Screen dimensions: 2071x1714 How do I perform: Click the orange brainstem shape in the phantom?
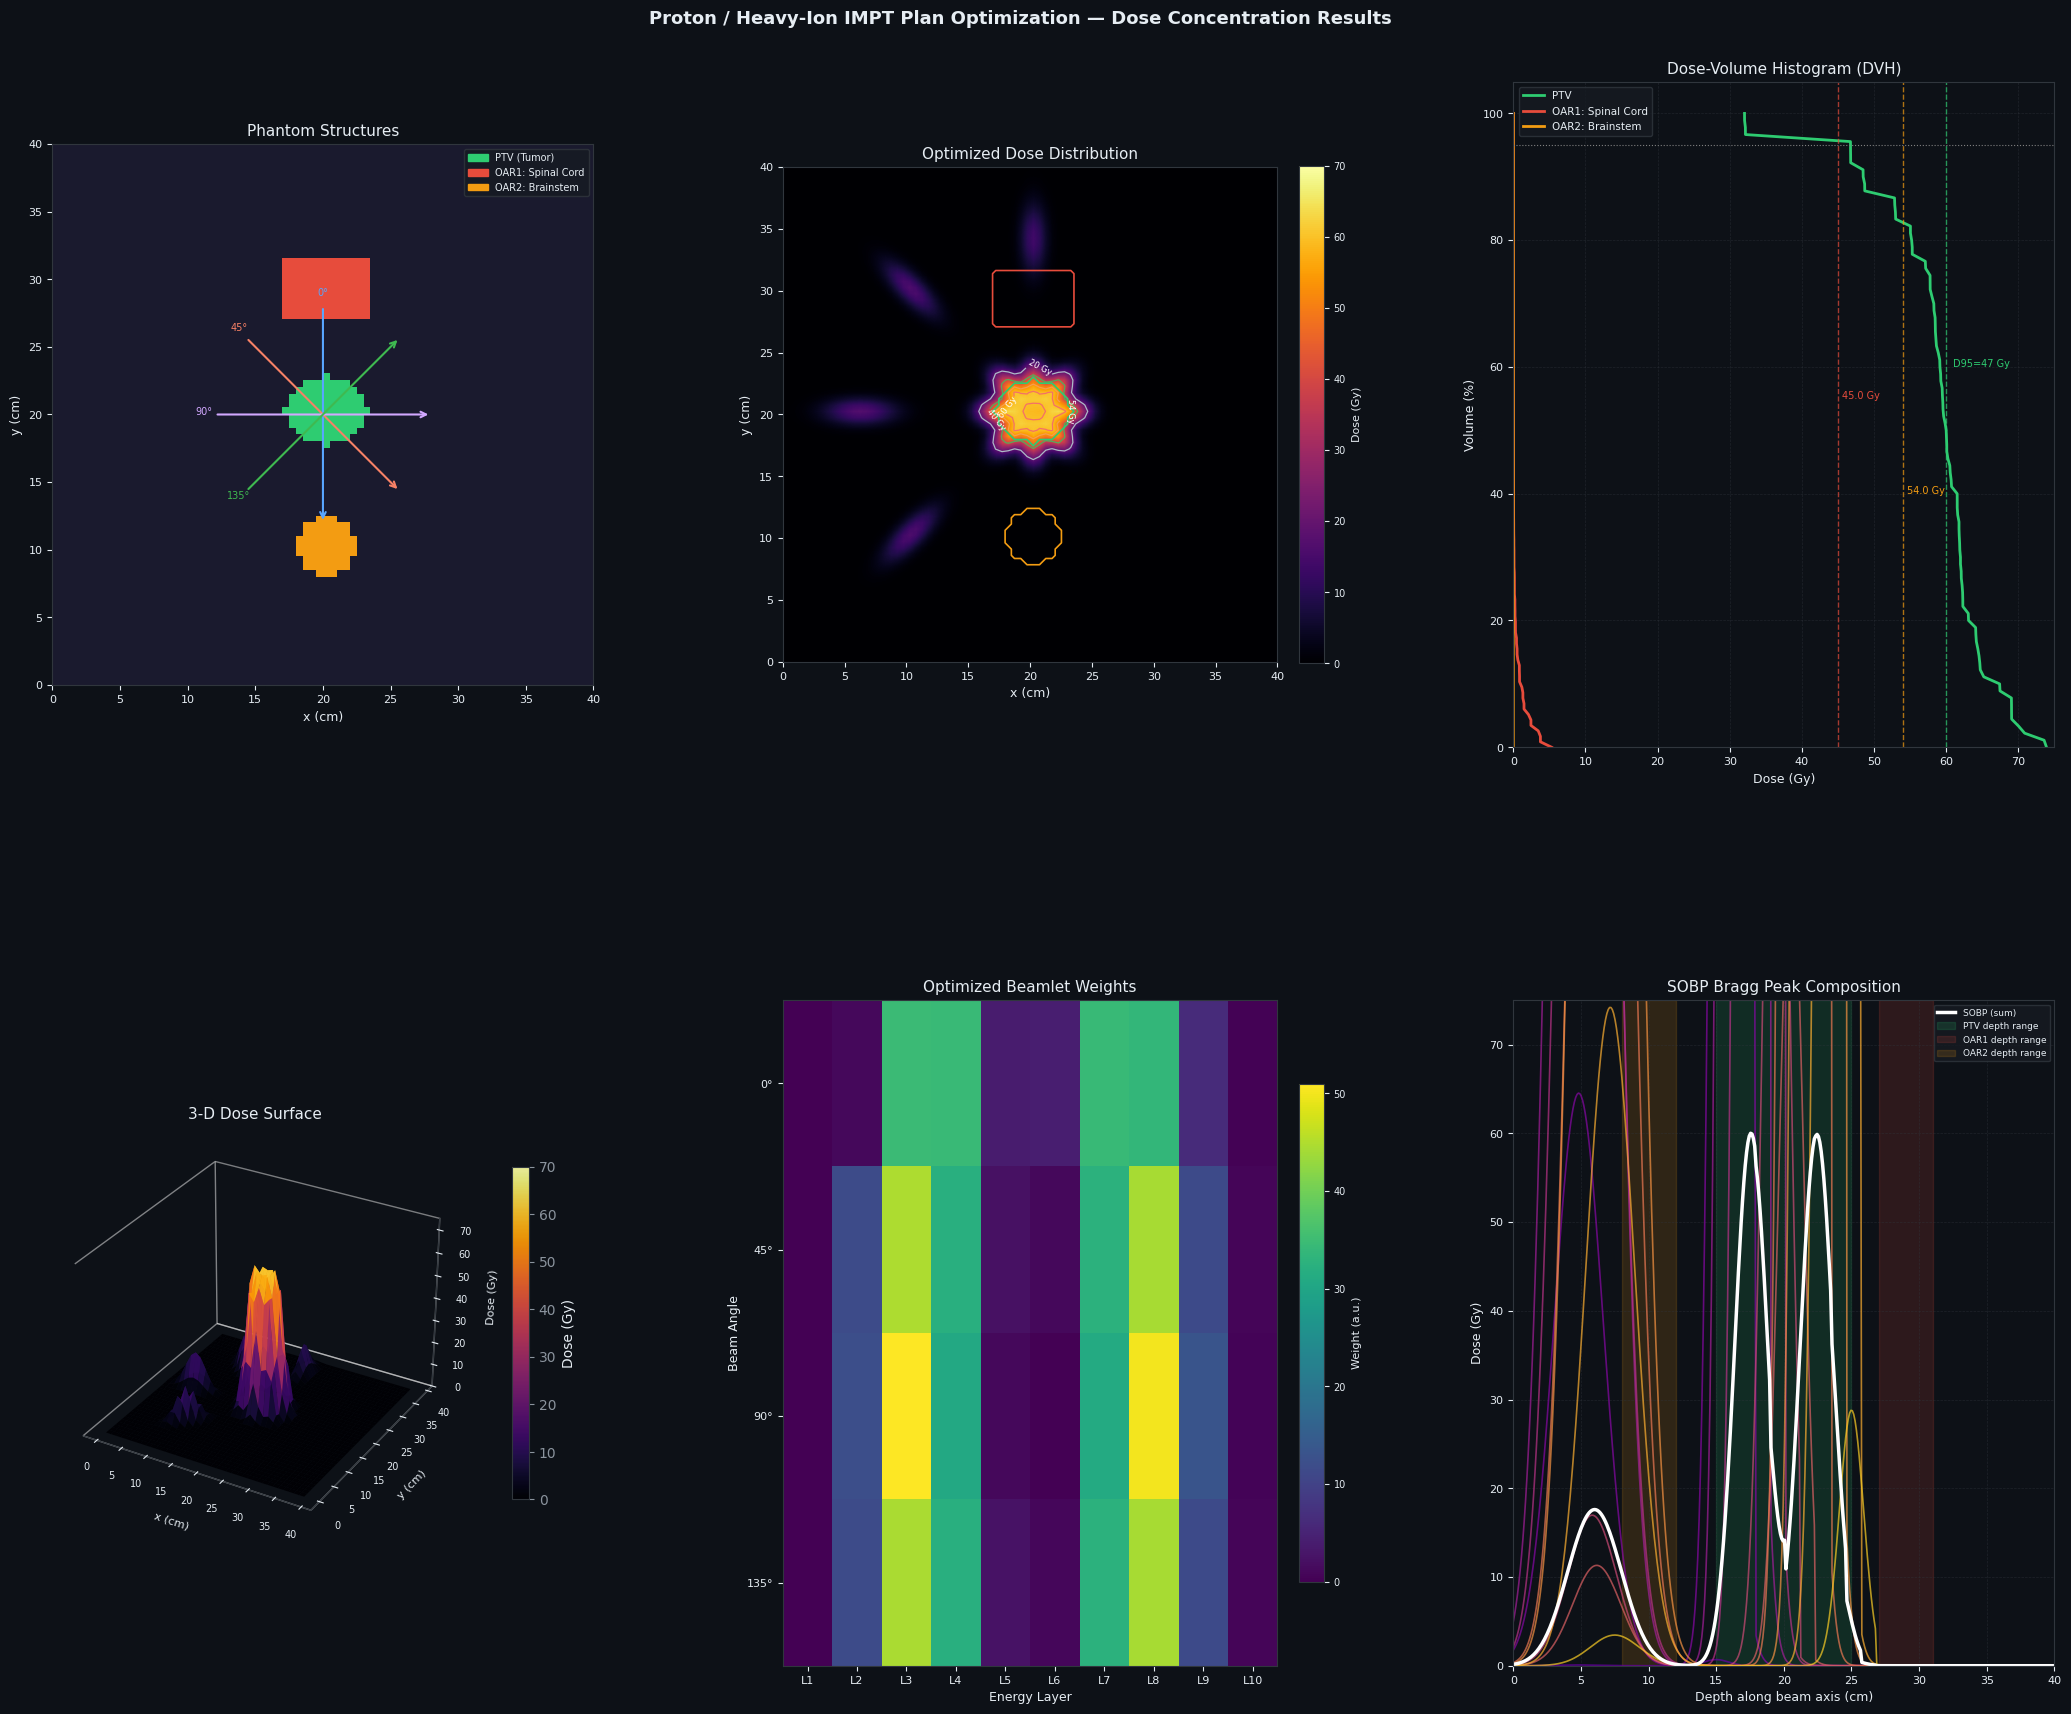point(326,546)
